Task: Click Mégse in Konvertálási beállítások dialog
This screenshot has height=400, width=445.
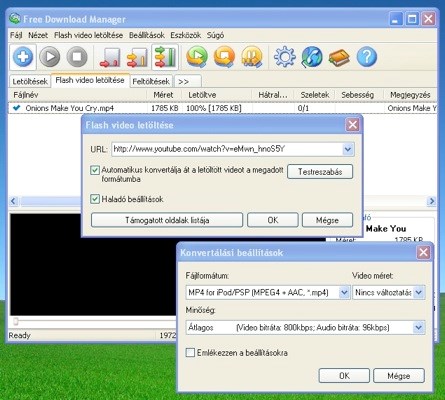Action: click(x=399, y=376)
